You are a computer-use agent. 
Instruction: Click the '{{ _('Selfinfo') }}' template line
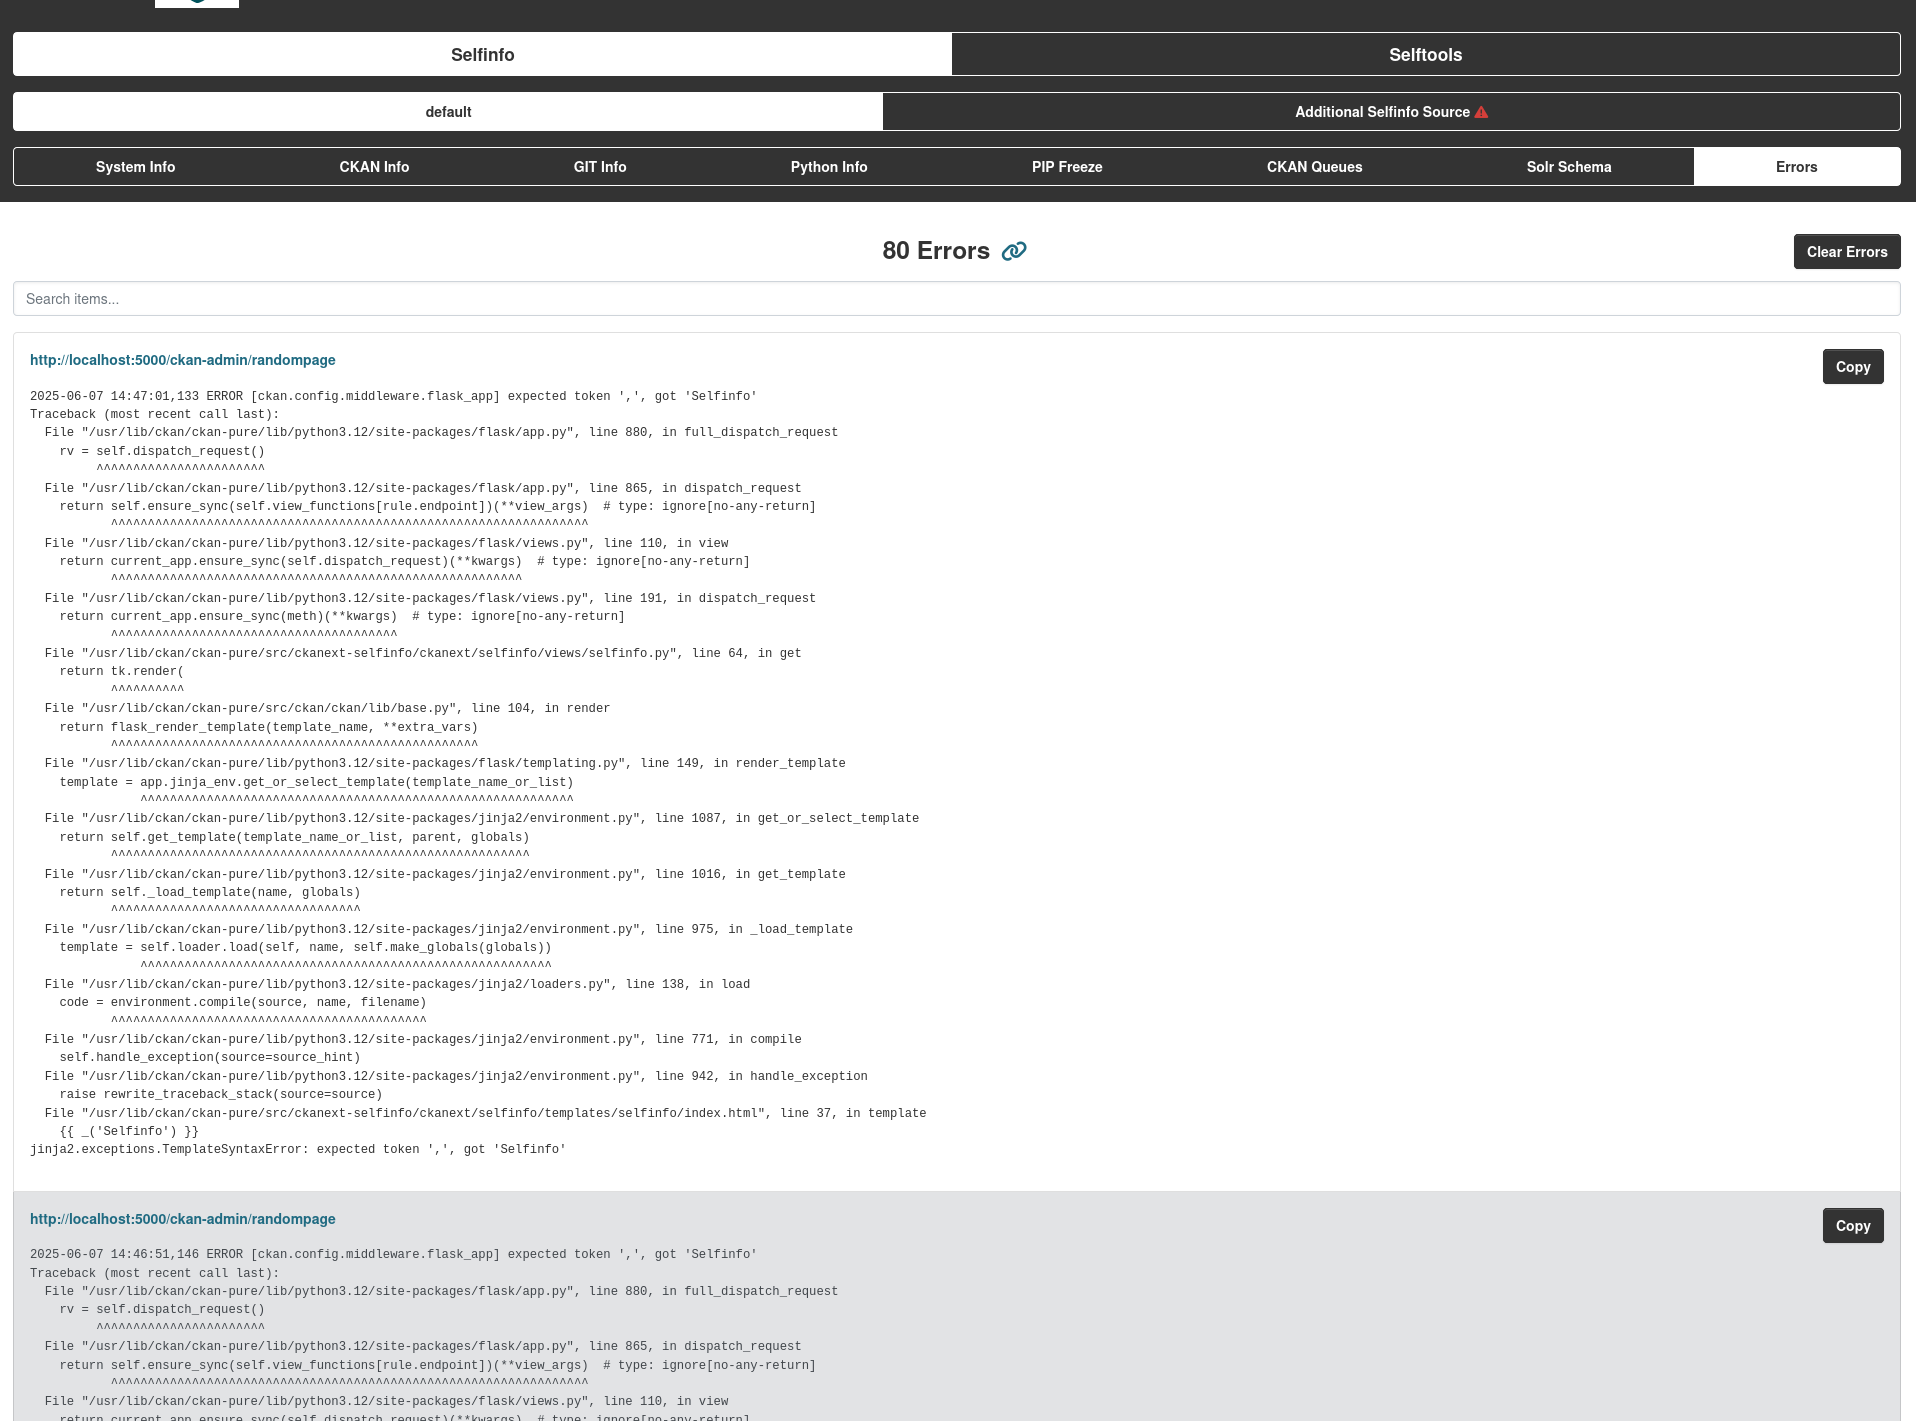129,1132
